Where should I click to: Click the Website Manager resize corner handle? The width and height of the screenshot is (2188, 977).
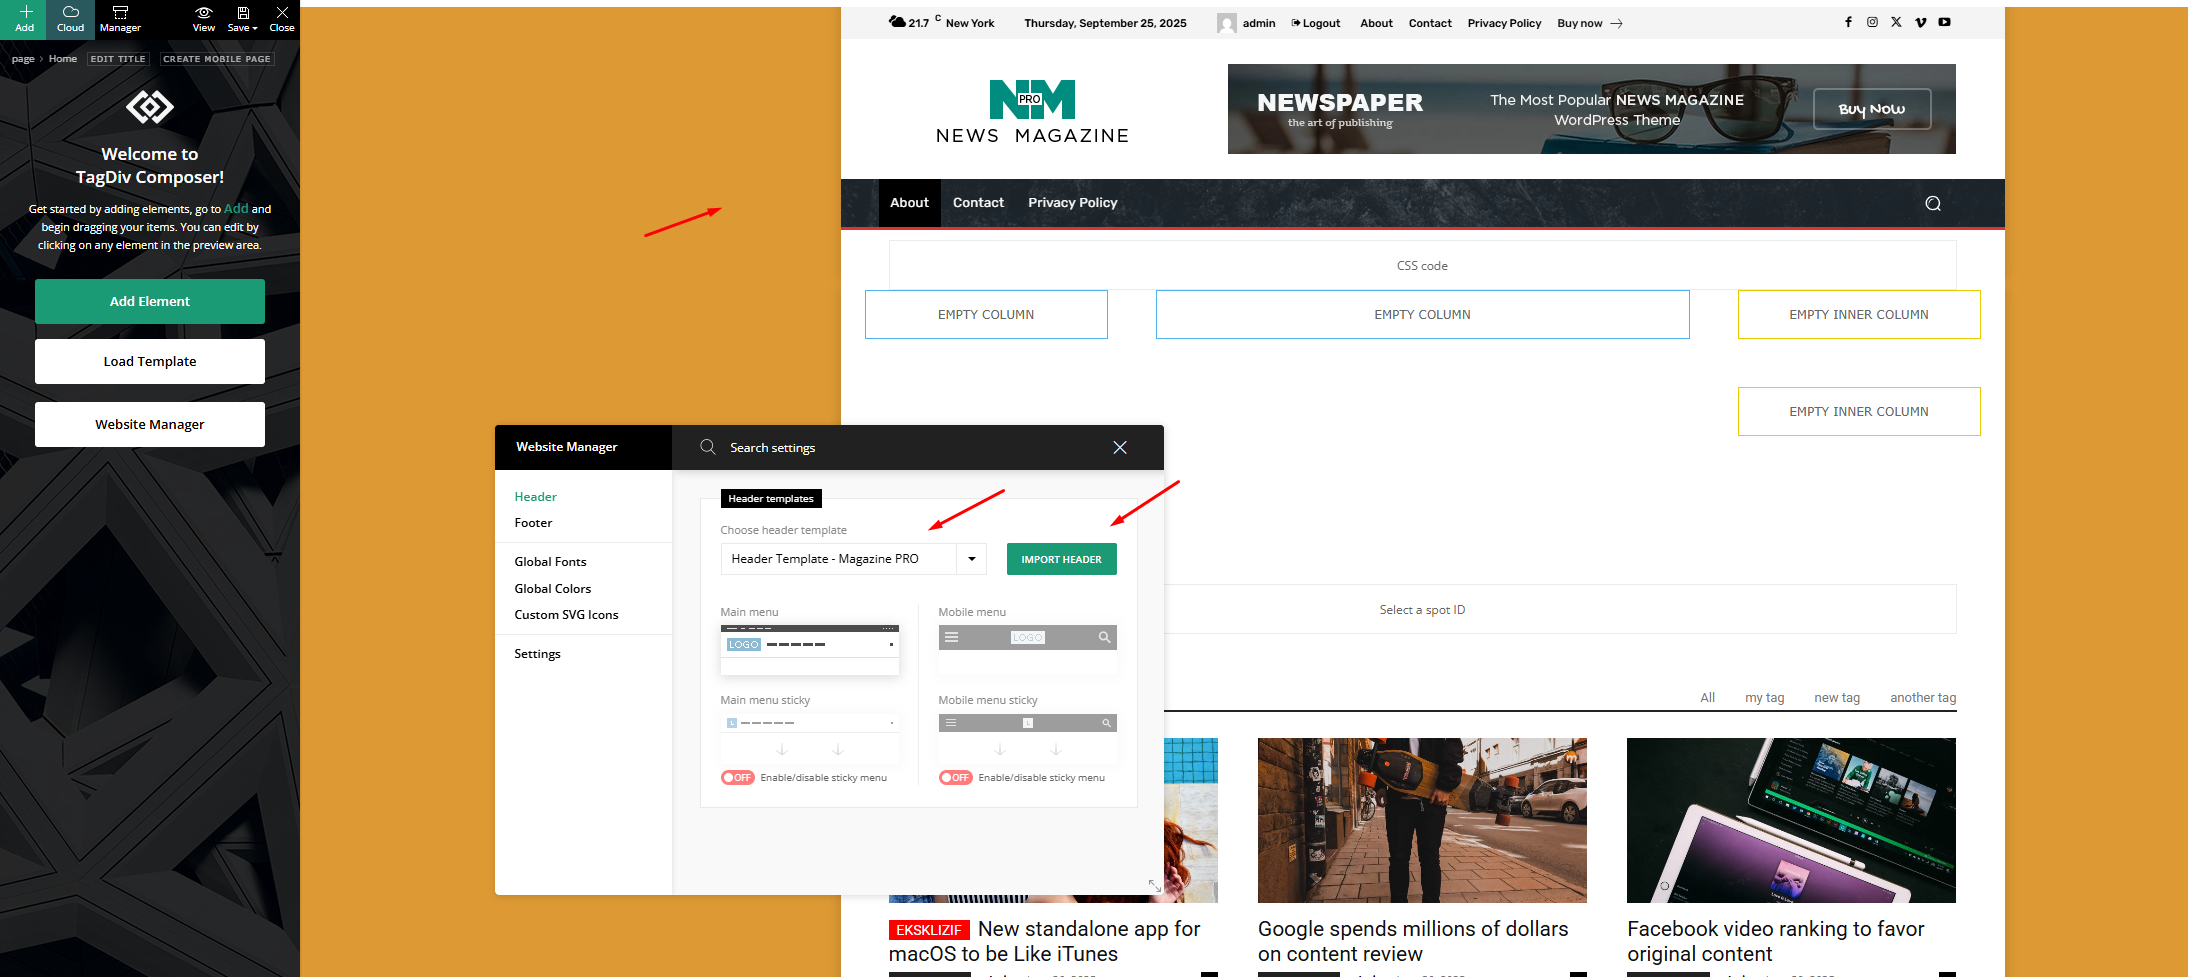click(x=1155, y=886)
